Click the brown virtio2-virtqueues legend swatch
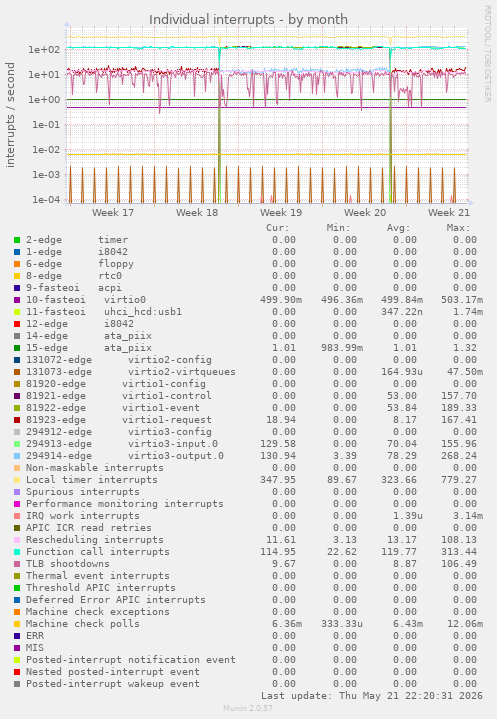This screenshot has width=497, height=719. pyautogui.click(x=17, y=372)
